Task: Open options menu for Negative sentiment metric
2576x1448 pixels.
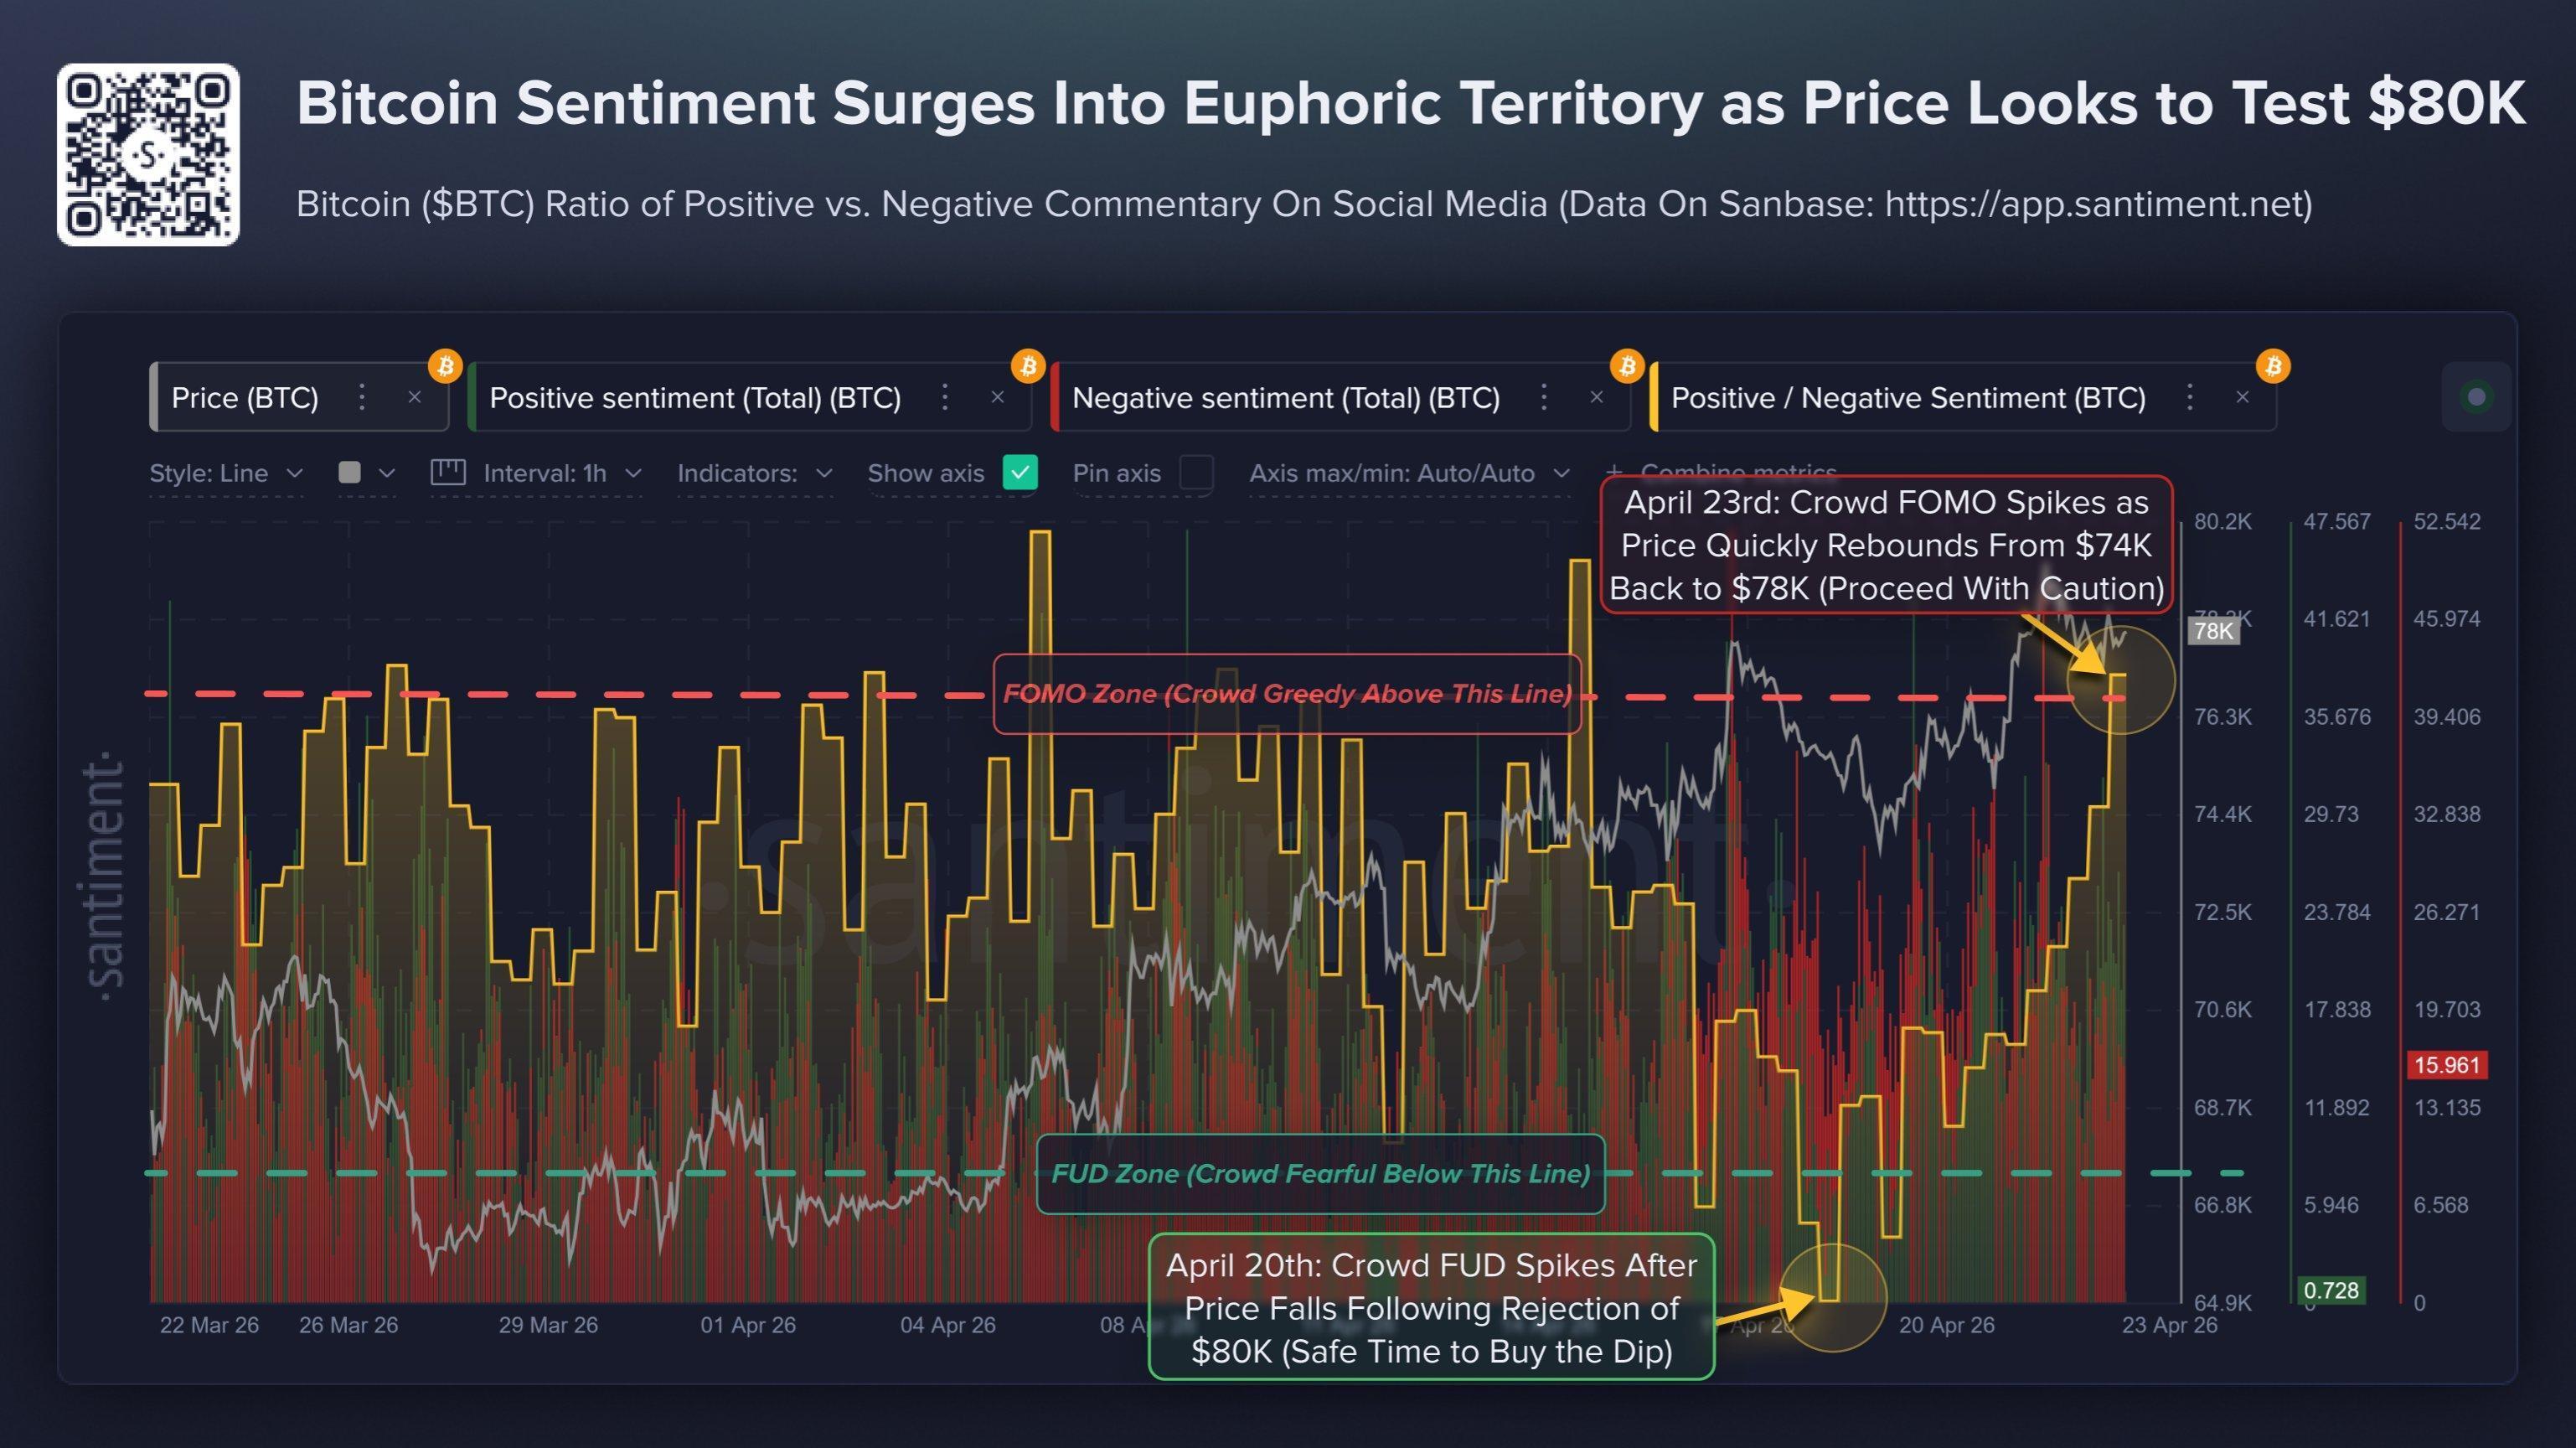Action: [x=1543, y=397]
